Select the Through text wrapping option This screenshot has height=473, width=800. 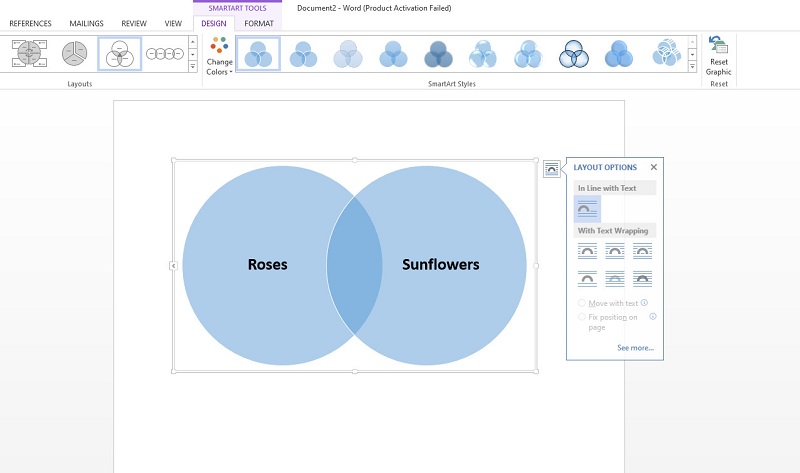click(x=643, y=252)
